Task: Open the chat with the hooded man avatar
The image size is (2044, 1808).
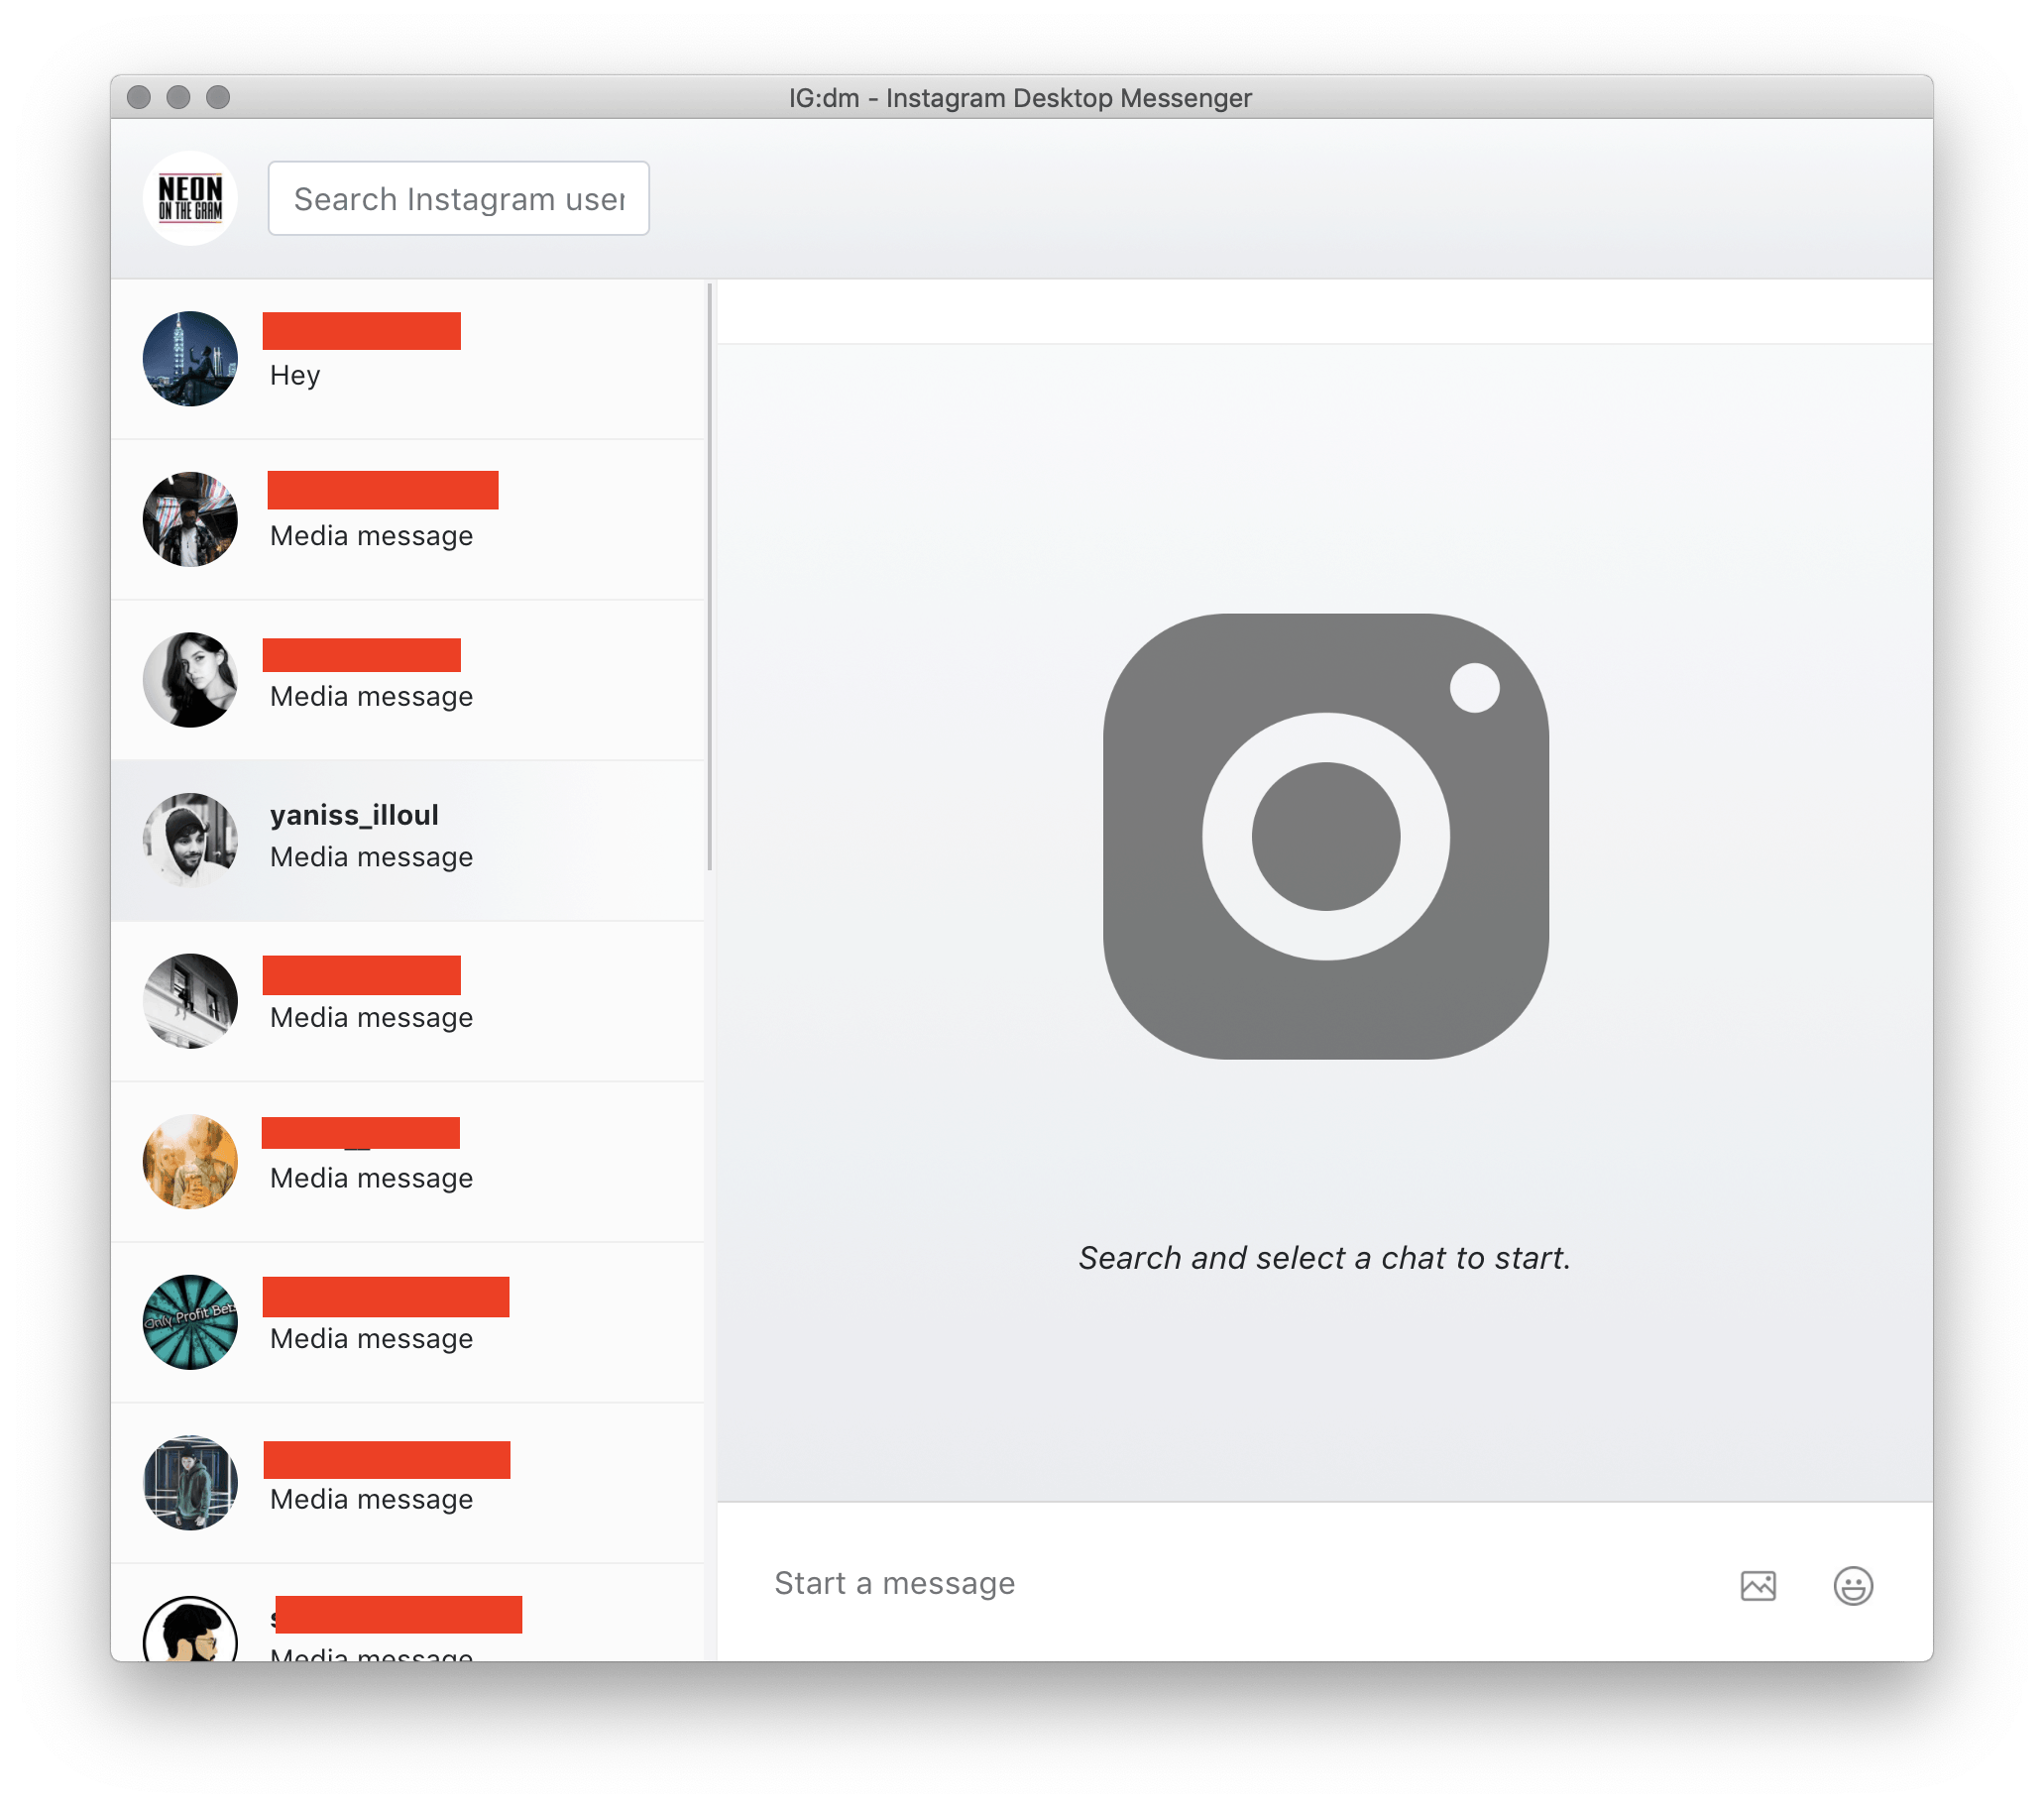Action: 408,1482
